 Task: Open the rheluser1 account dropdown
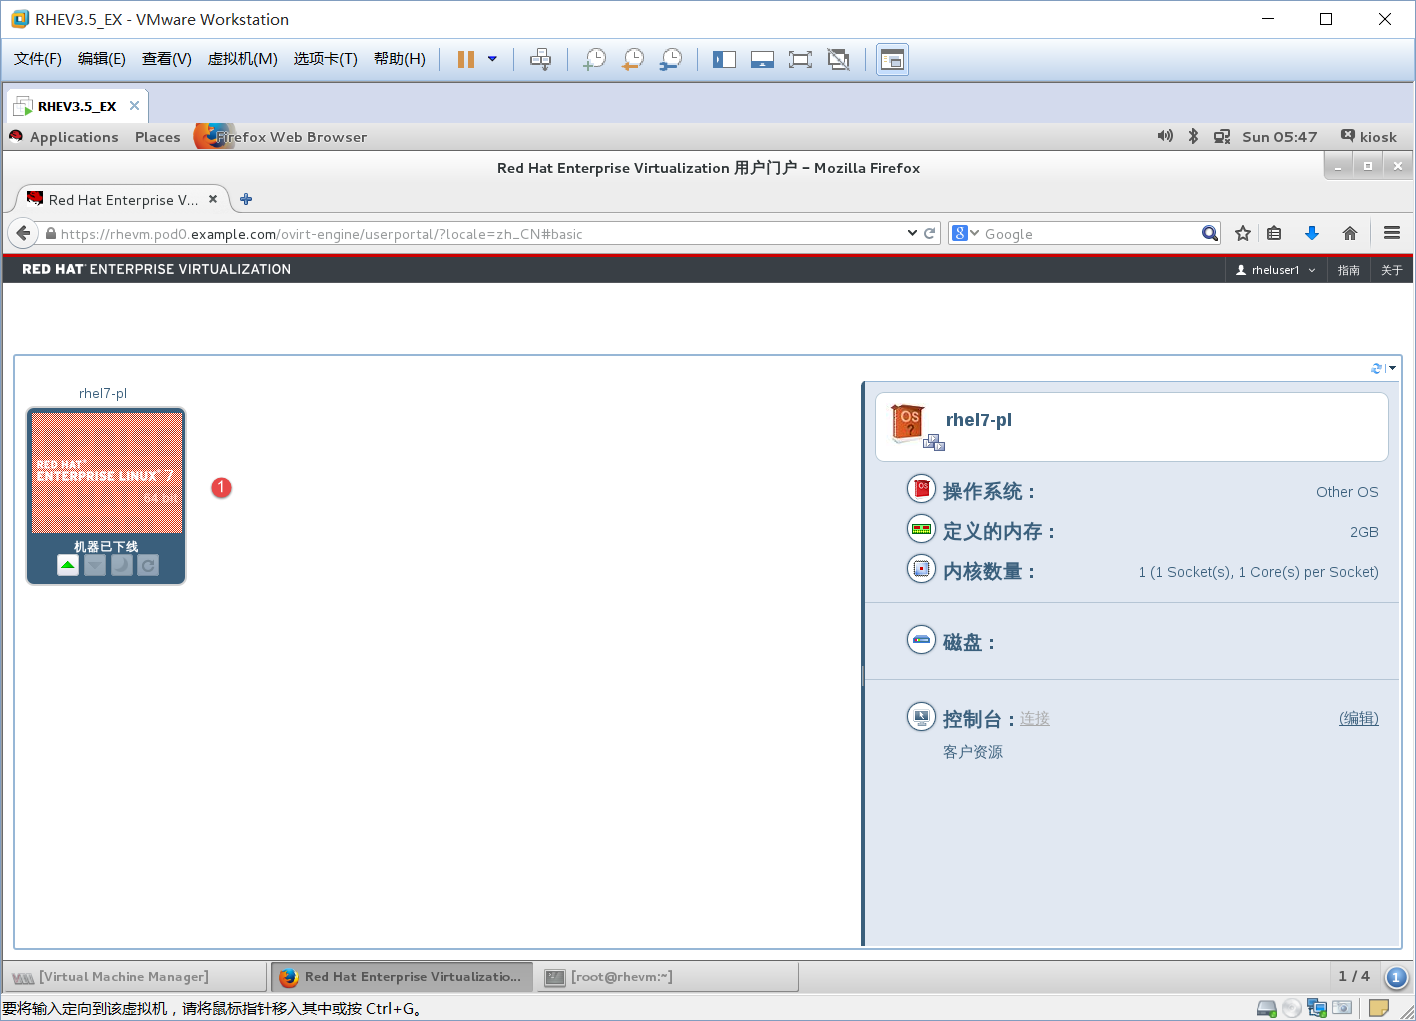point(1276,270)
